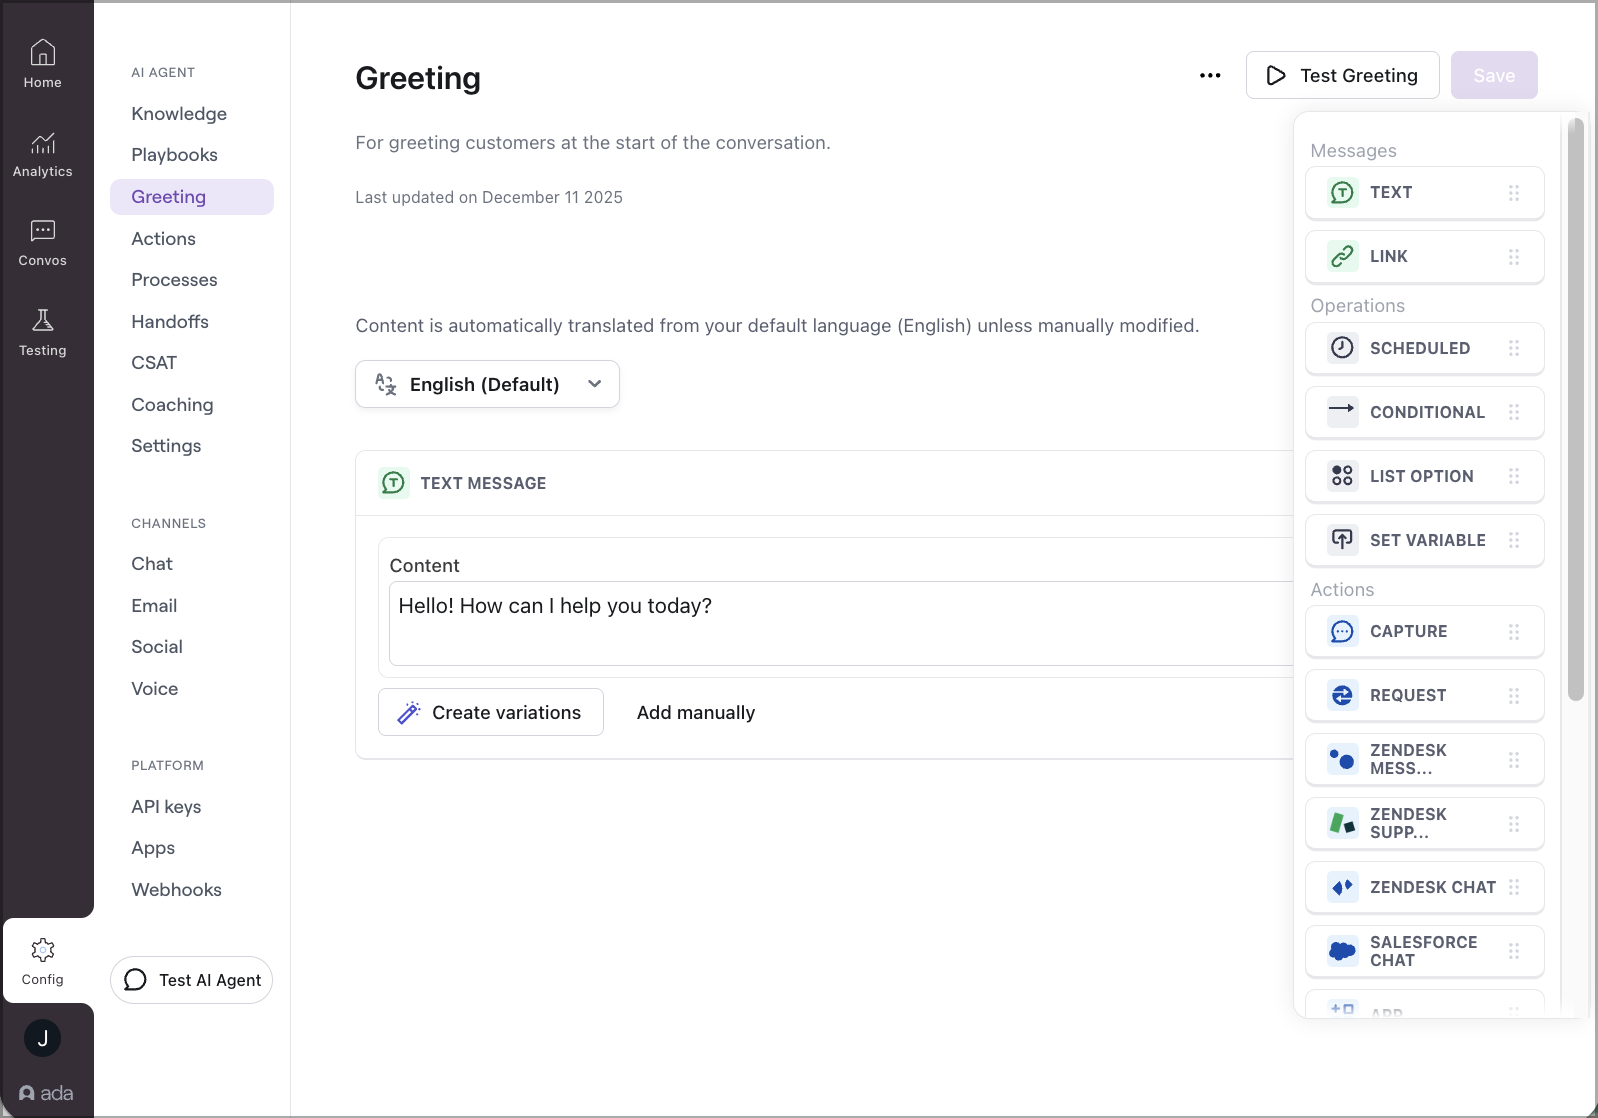Click the block panel vertical scrollbar
The height and width of the screenshot is (1118, 1598).
click(x=1575, y=410)
